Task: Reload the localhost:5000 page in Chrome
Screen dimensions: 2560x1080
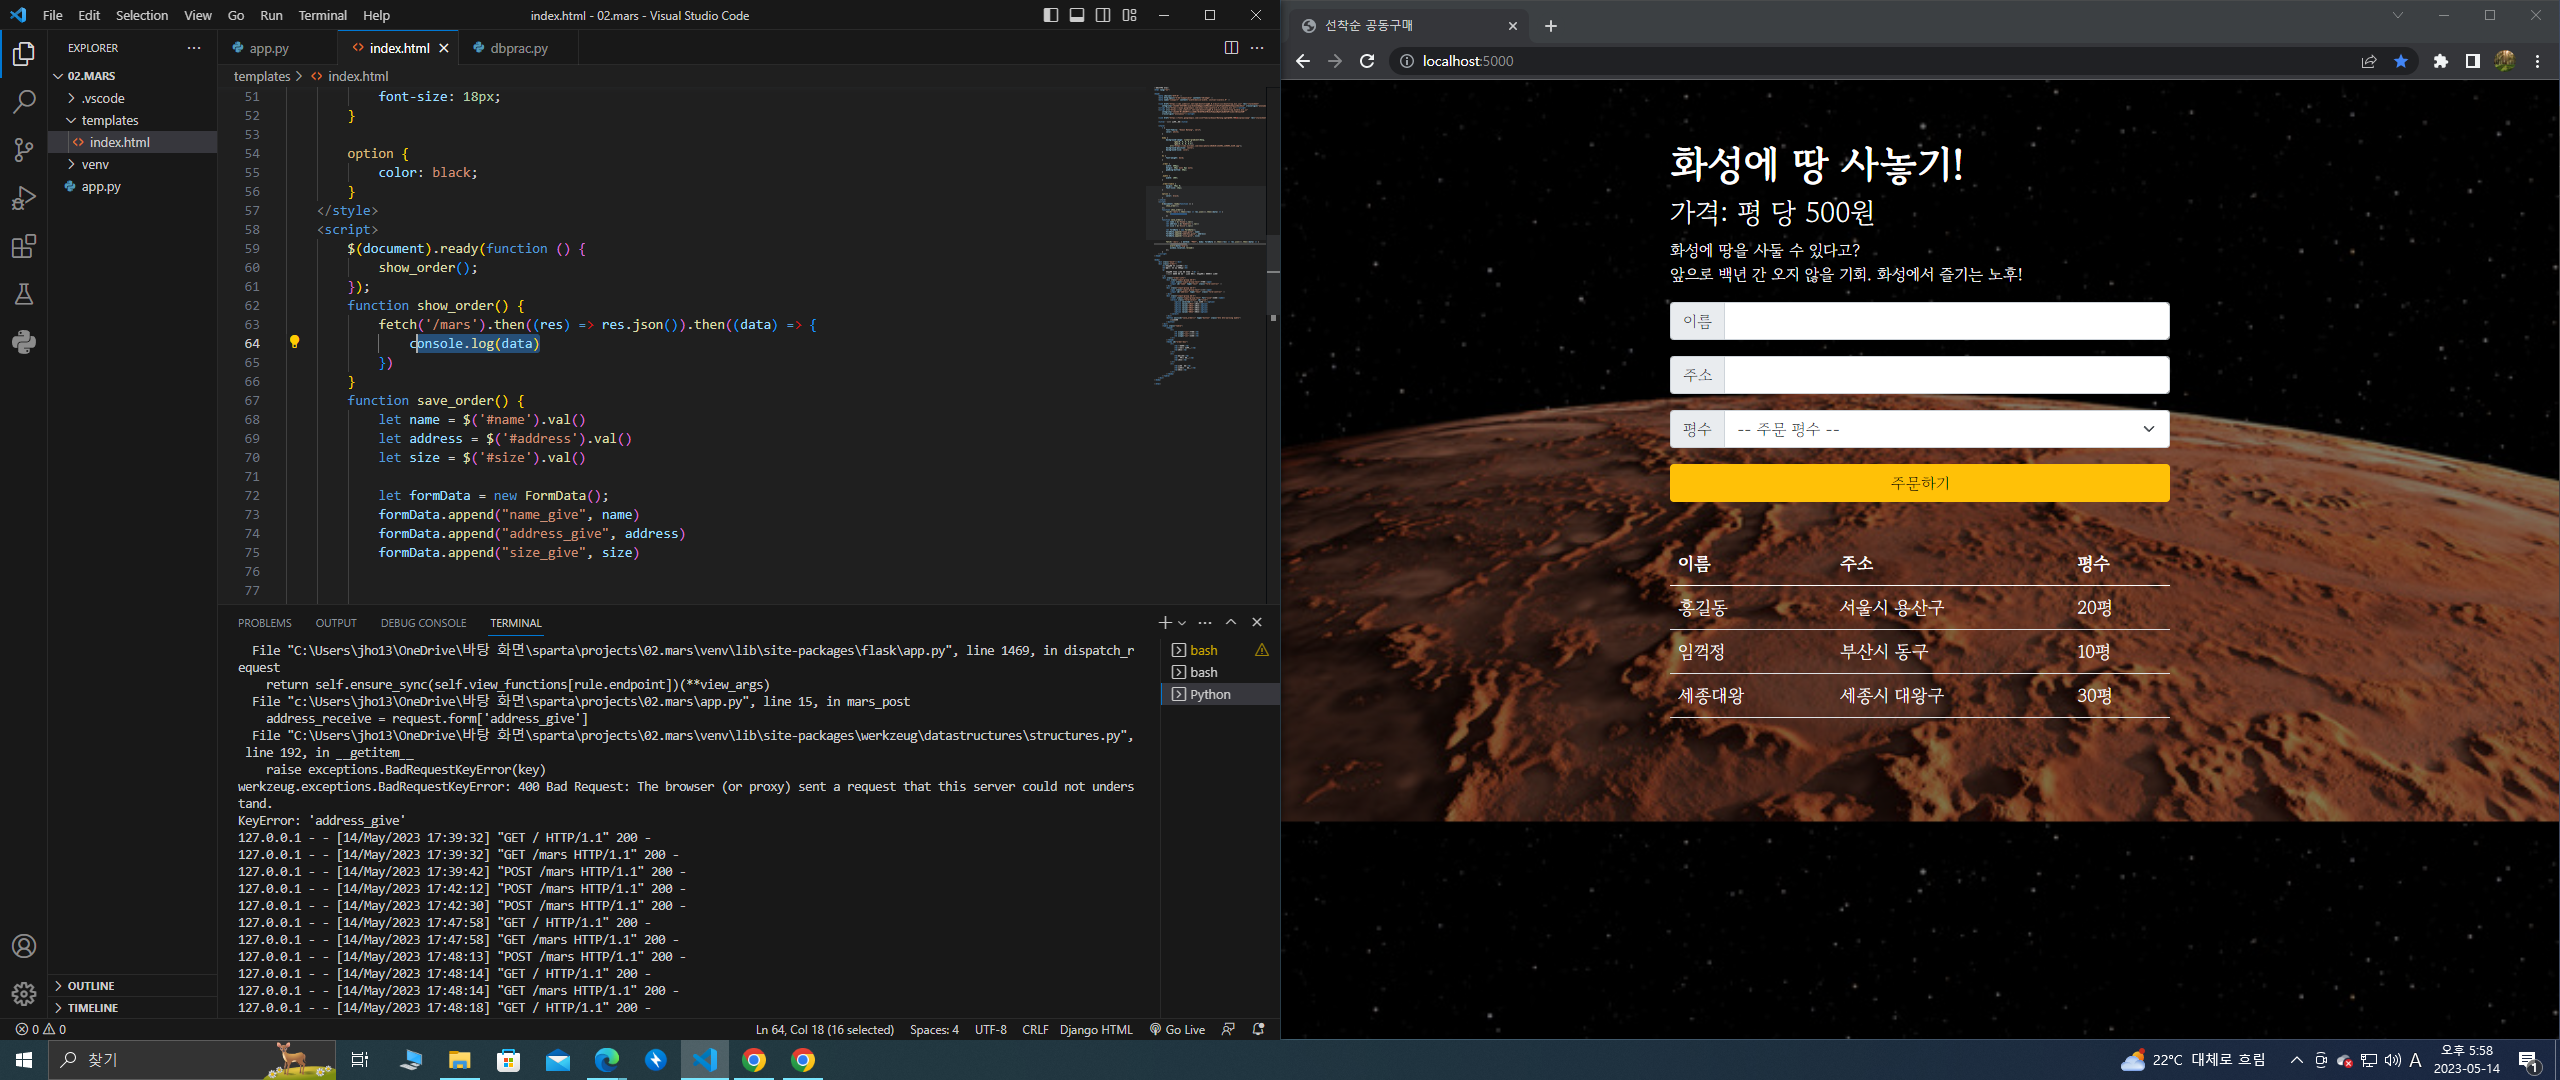Action: tap(1367, 61)
